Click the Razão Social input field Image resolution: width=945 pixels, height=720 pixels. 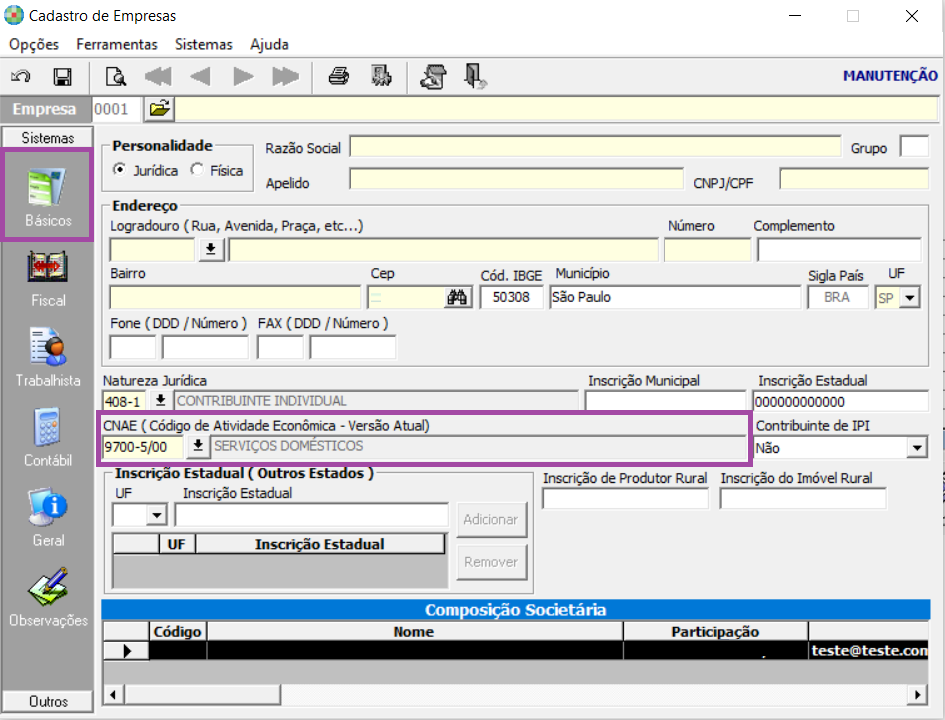(x=595, y=147)
